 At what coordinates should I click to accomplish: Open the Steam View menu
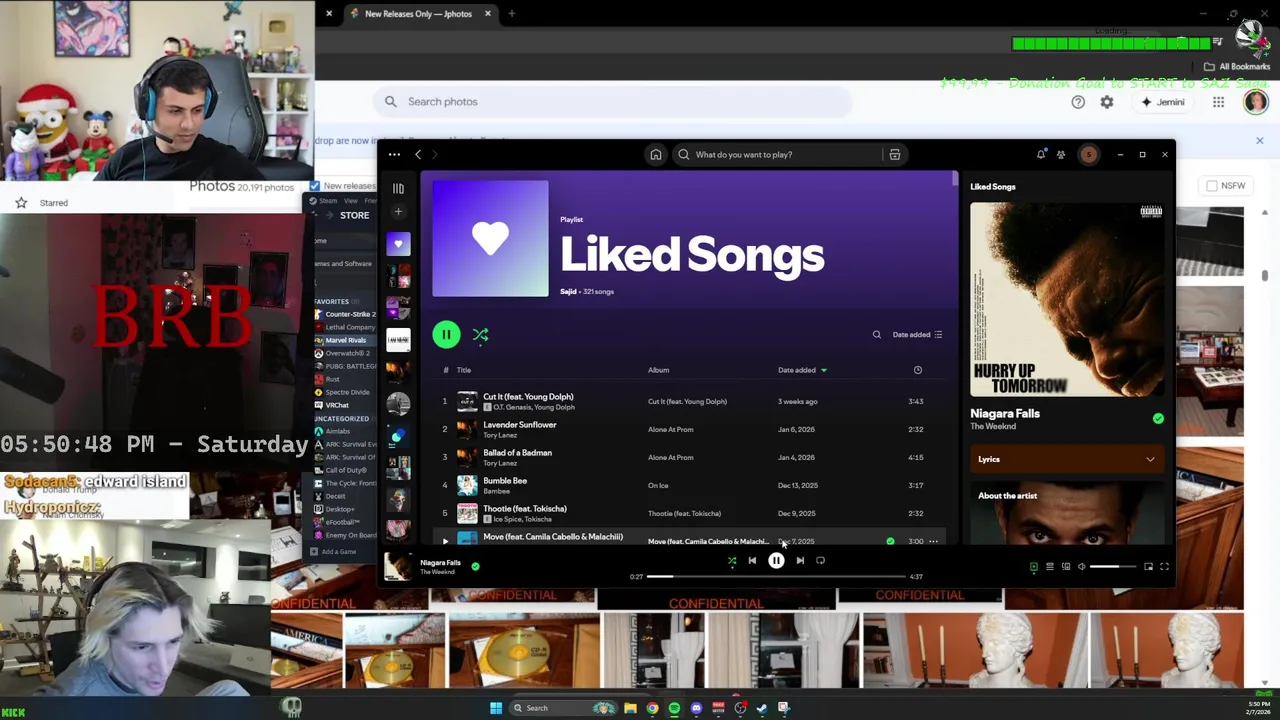point(351,201)
